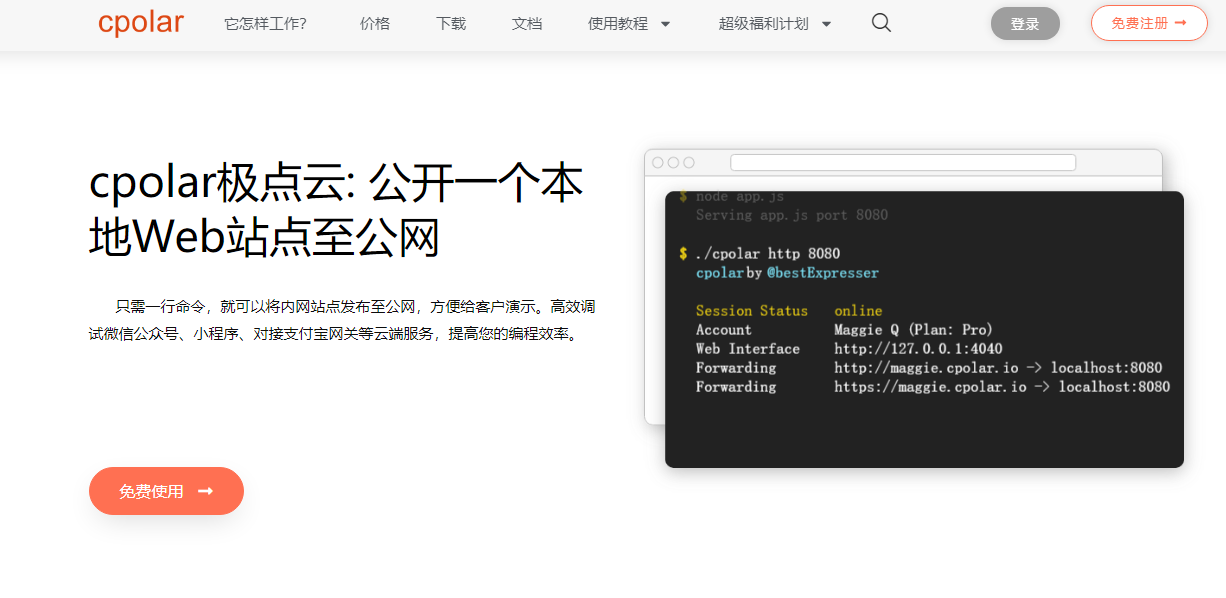Click the yellow traffic light circle on terminal window
The image size is (1226, 598).
[x=674, y=161]
